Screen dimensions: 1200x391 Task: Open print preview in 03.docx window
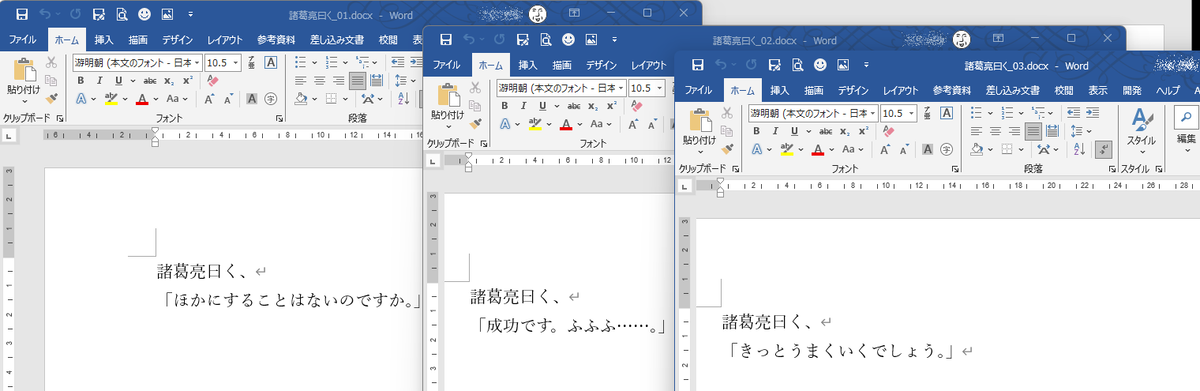pyautogui.click(x=797, y=65)
